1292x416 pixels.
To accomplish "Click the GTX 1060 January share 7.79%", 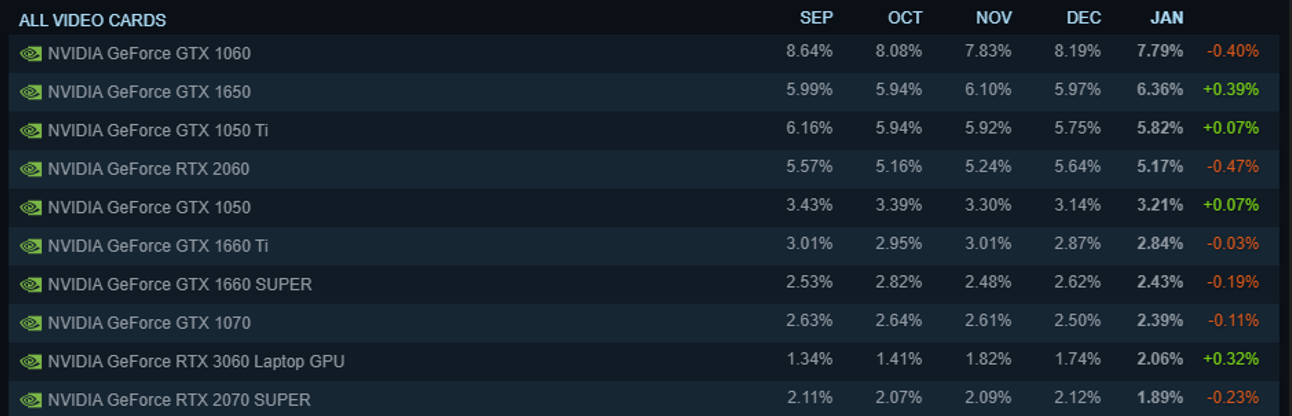I will (1160, 51).
